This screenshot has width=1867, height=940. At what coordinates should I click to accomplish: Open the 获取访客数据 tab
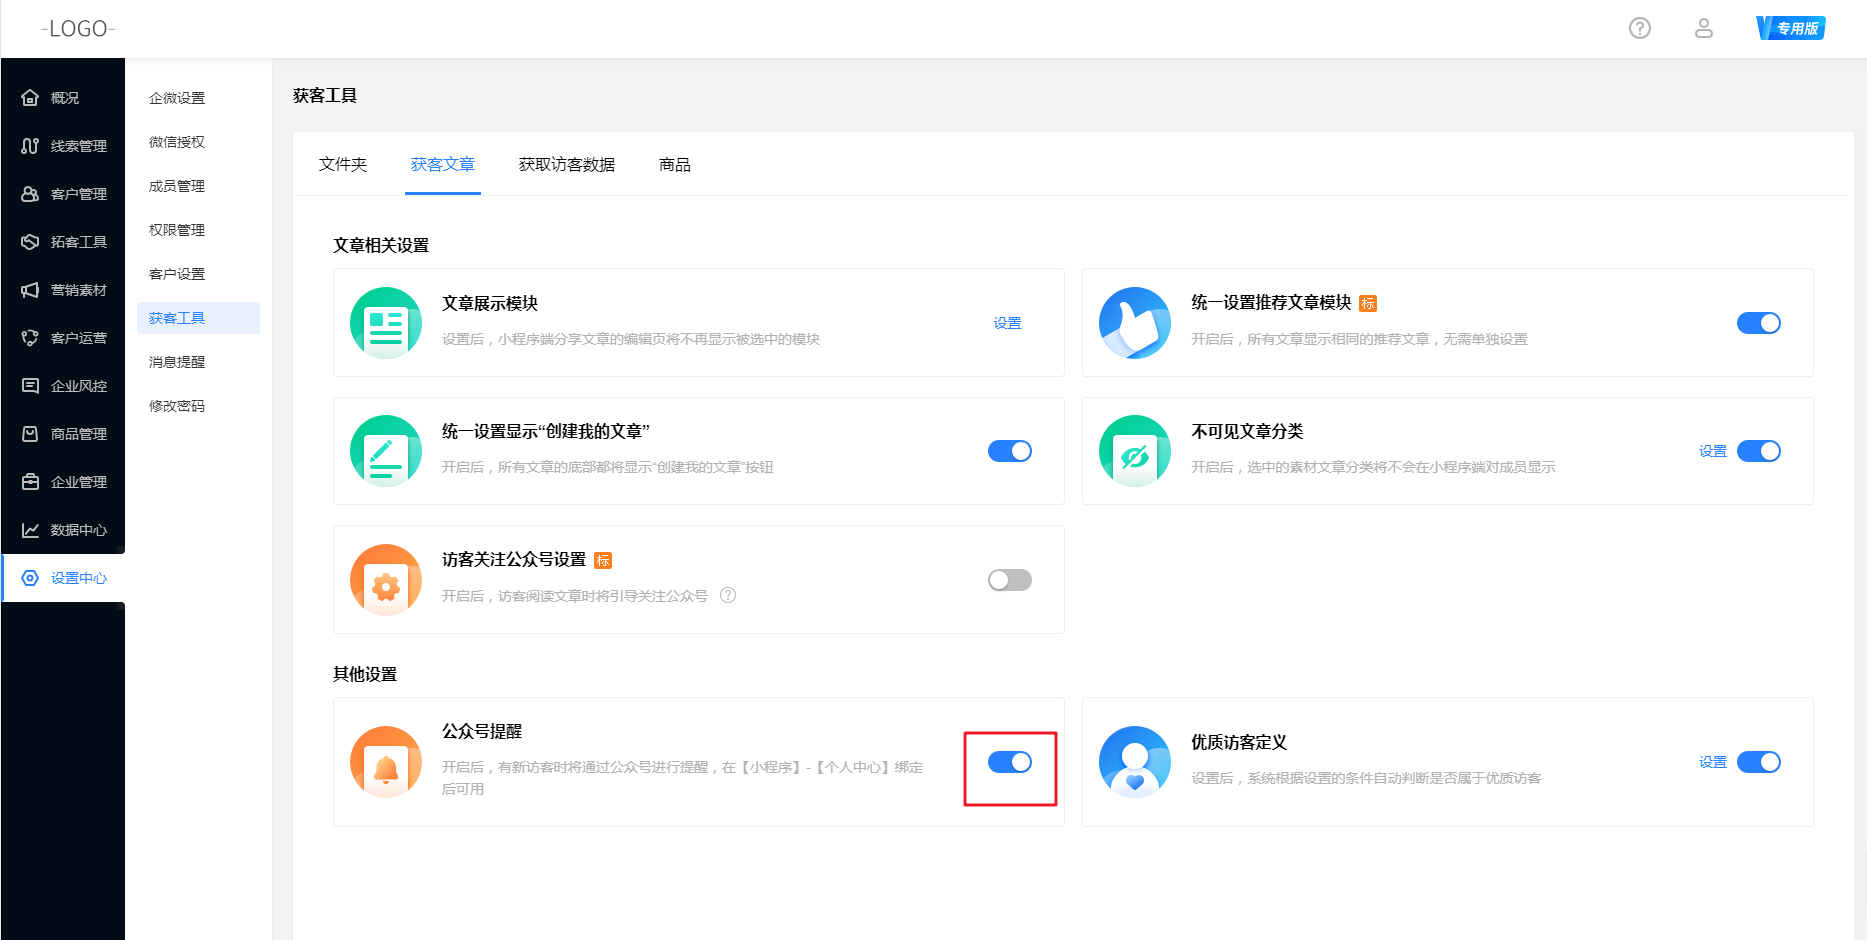567,164
